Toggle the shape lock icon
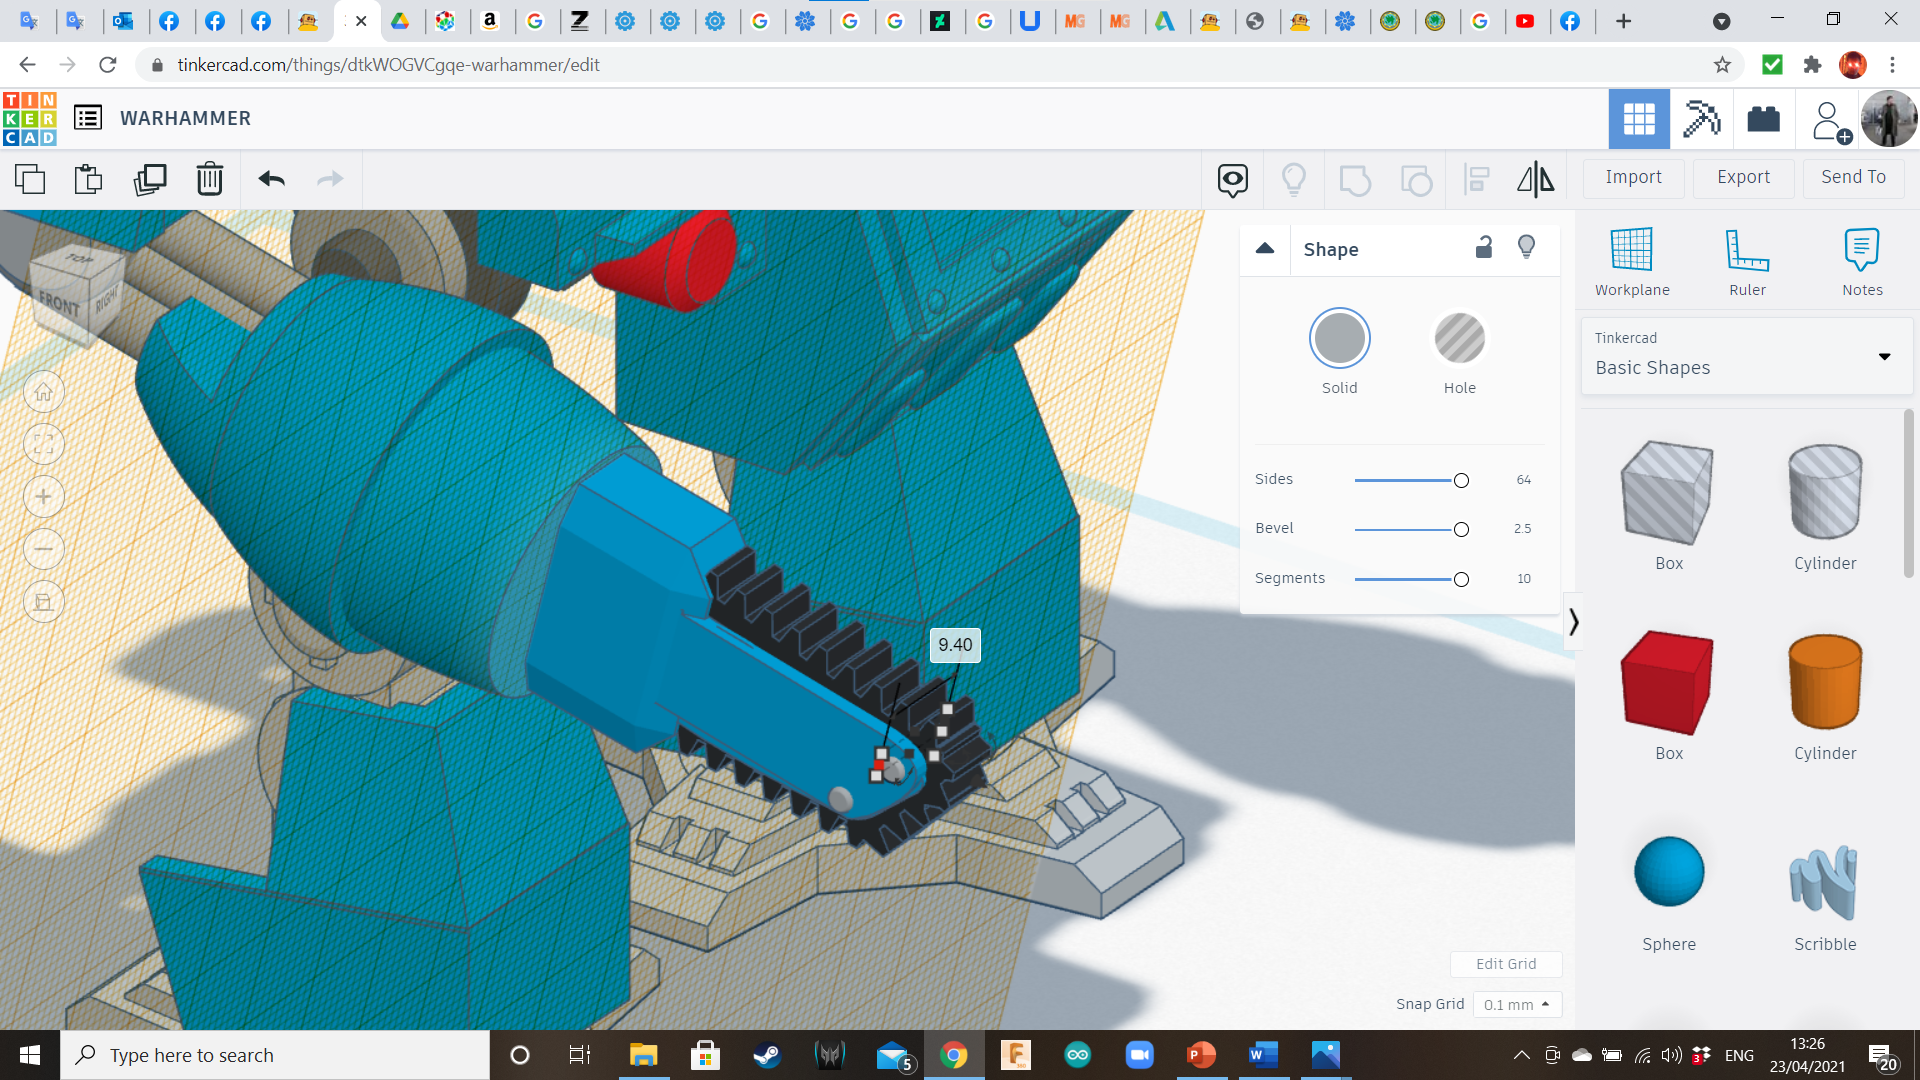1920x1080 pixels. 1484,248
